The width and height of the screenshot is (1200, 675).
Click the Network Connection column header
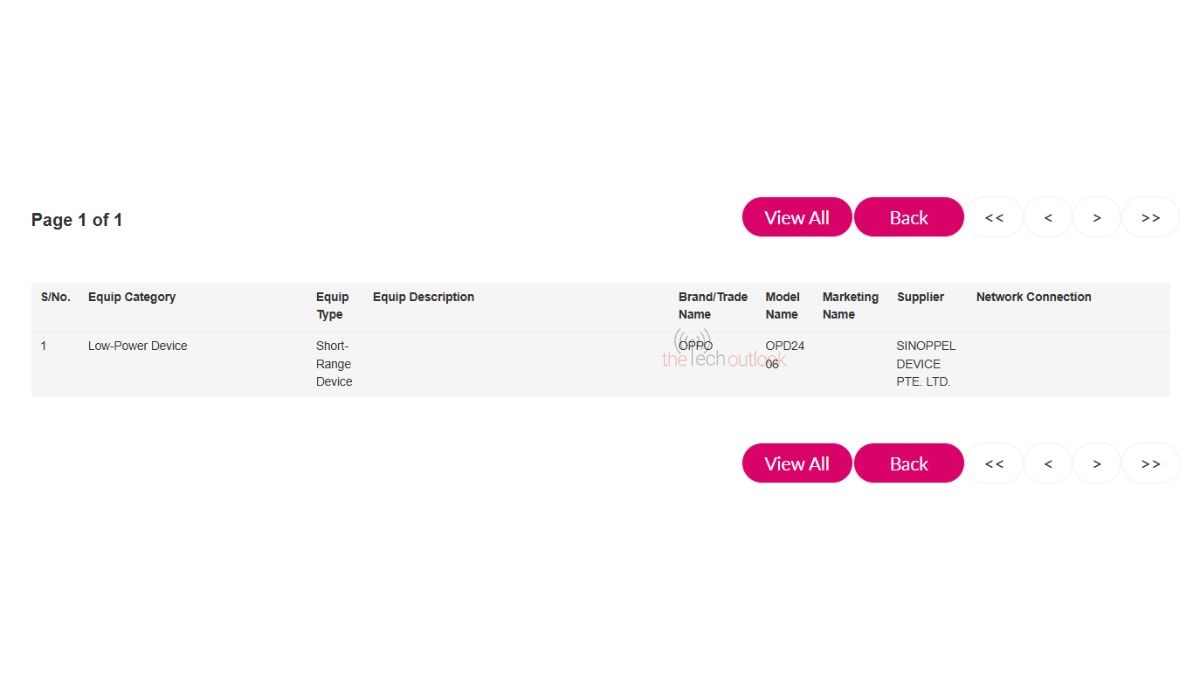[1033, 297]
